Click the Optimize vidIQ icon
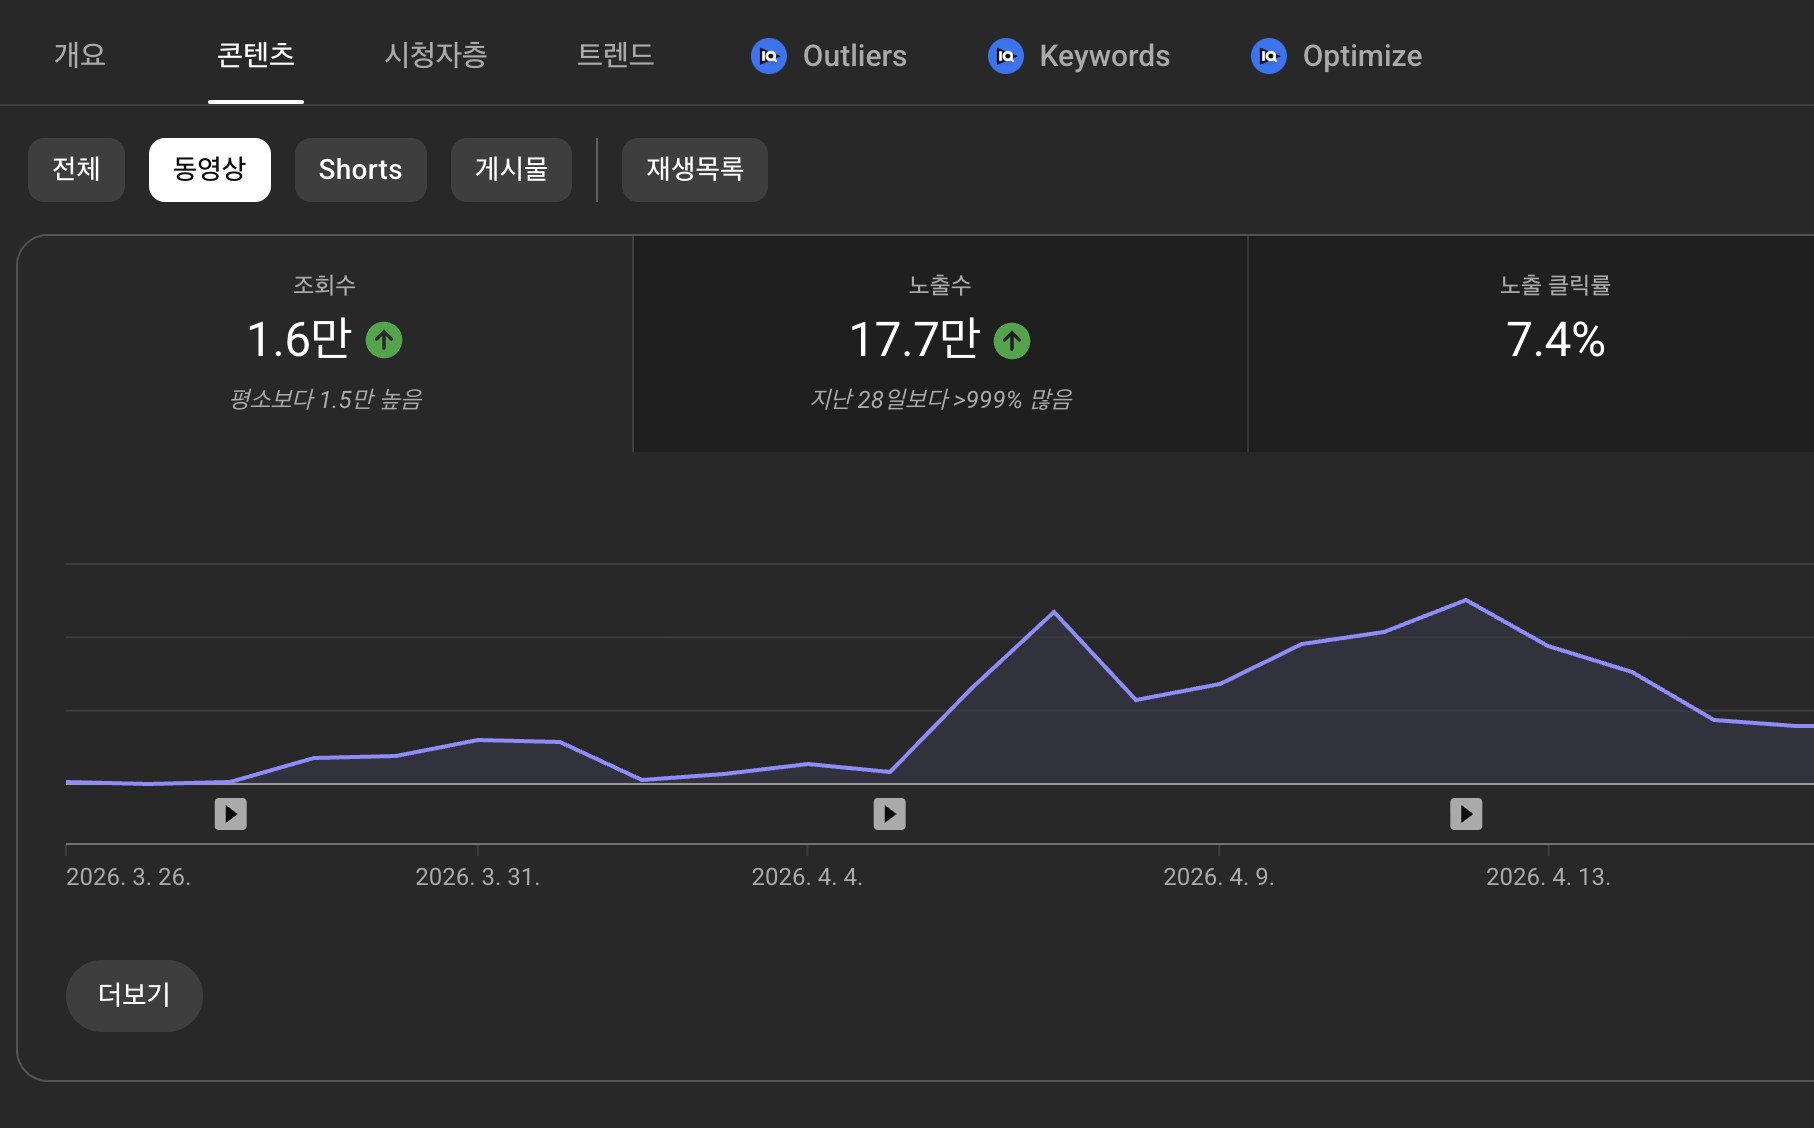Viewport: 1814px width, 1128px height. (x=1269, y=56)
